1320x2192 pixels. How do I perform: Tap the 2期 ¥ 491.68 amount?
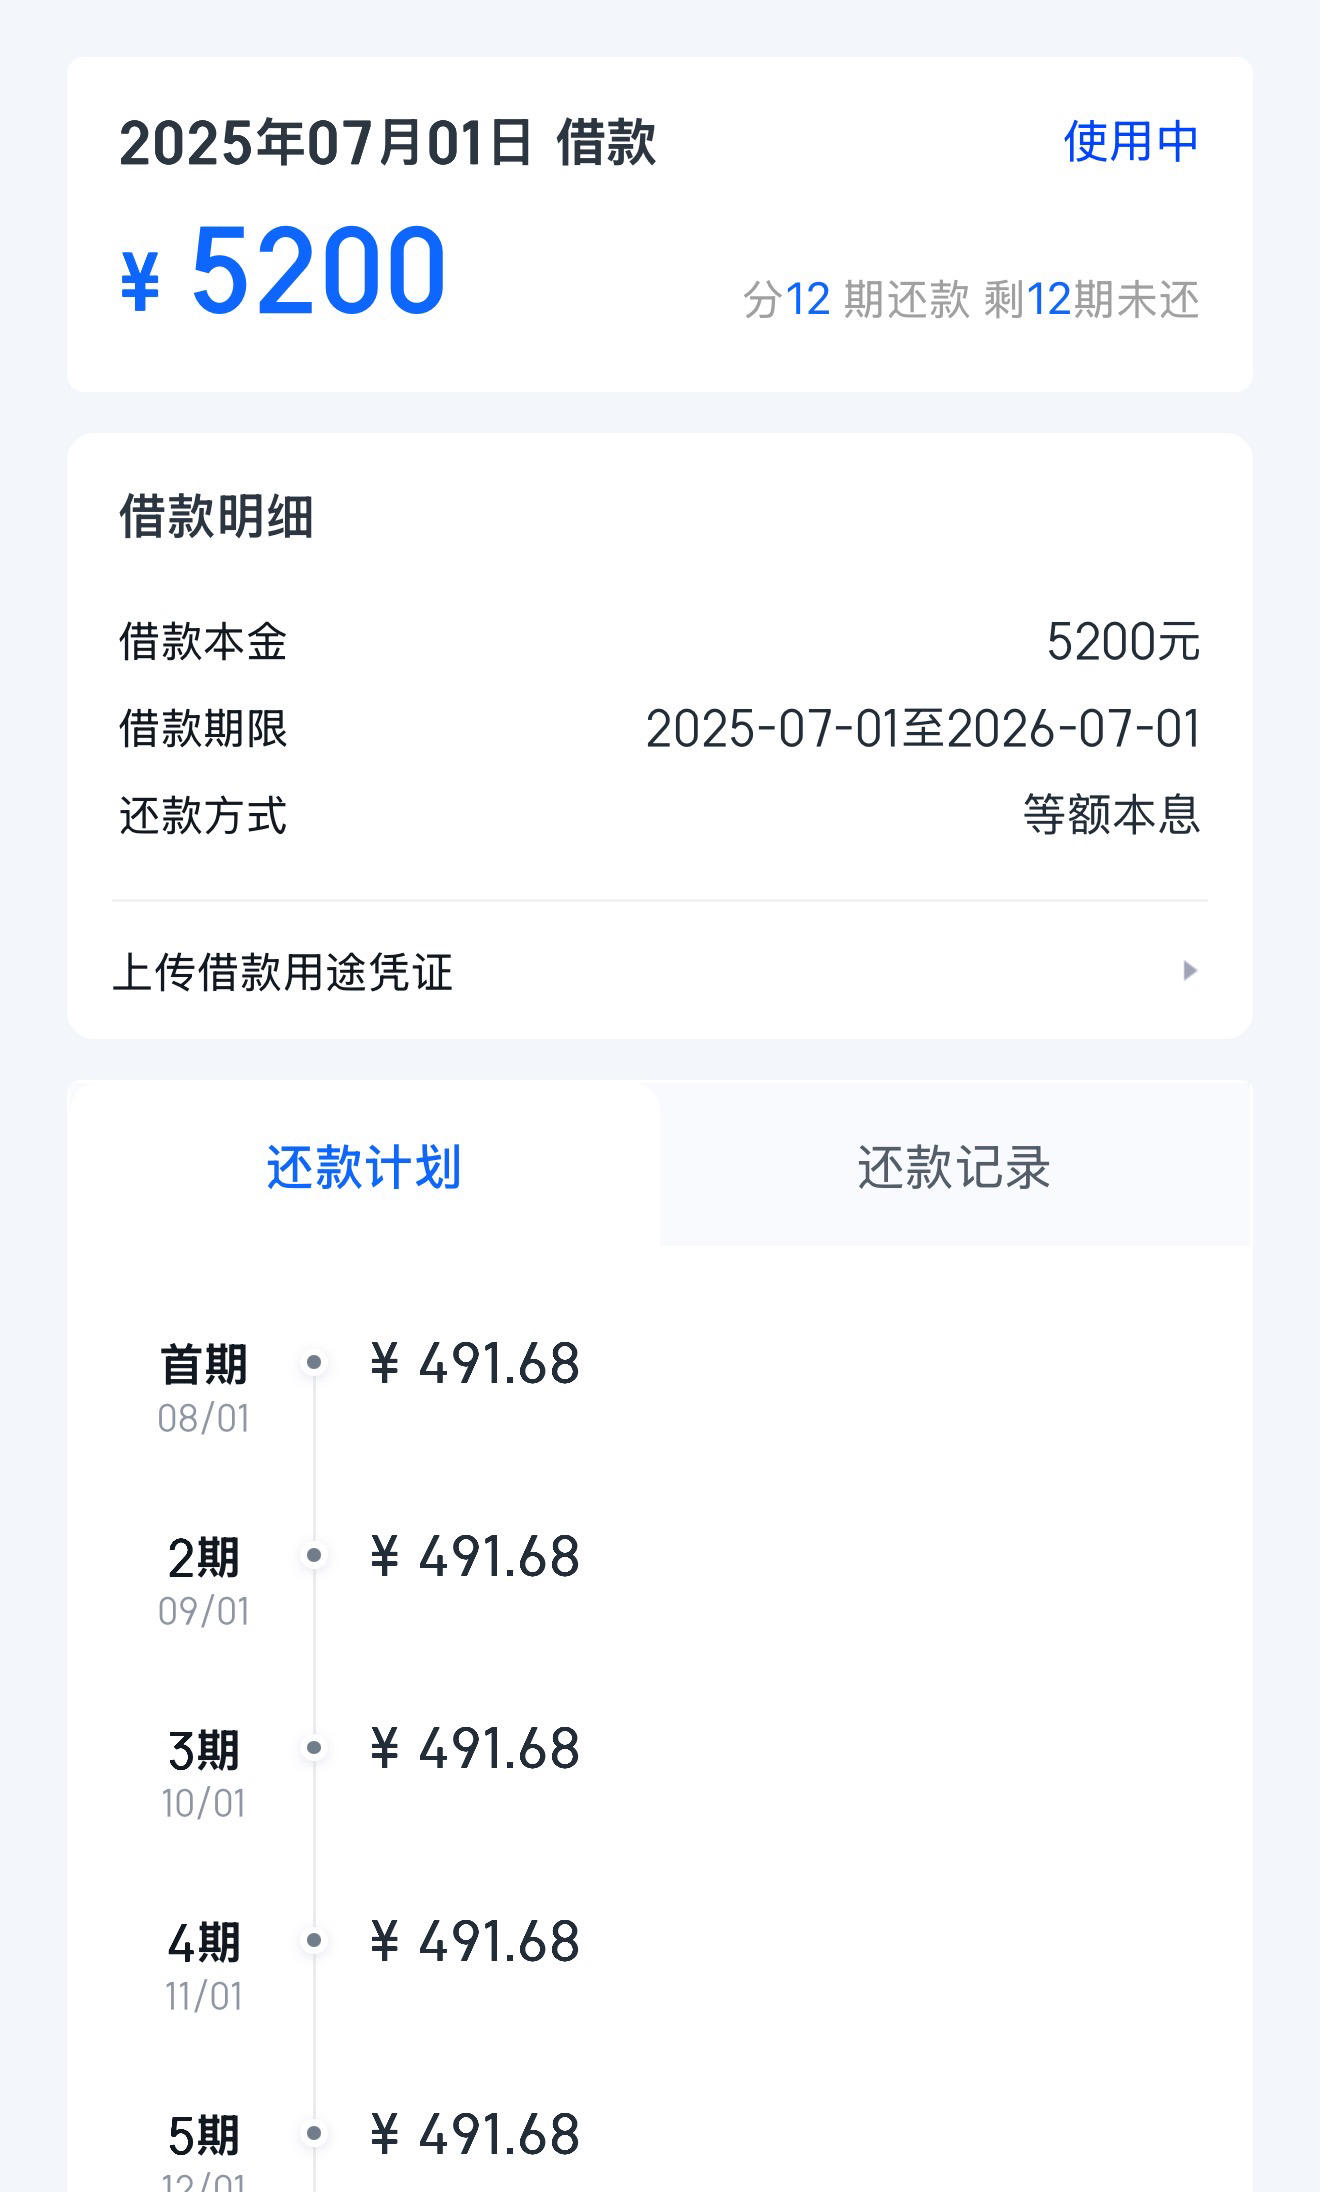point(475,1557)
